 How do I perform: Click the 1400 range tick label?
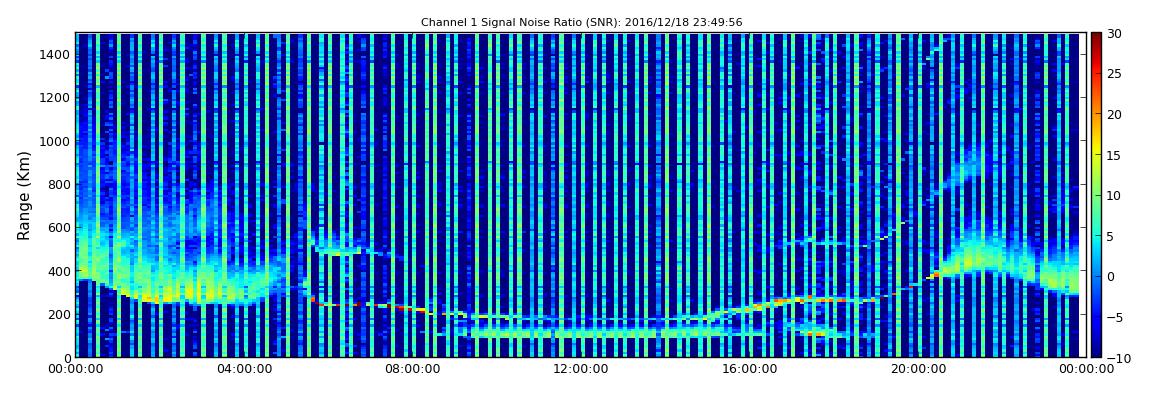(x=55, y=54)
